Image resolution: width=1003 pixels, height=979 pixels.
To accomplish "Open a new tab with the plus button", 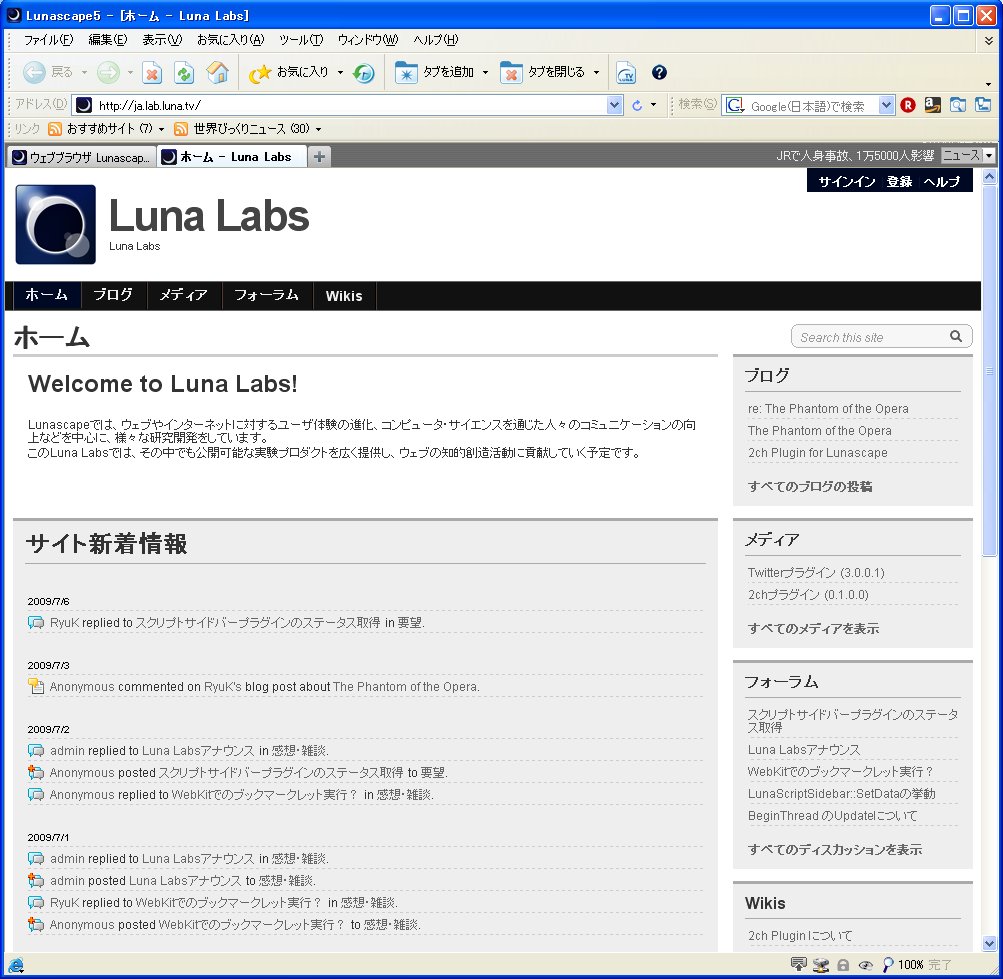I will (x=319, y=157).
